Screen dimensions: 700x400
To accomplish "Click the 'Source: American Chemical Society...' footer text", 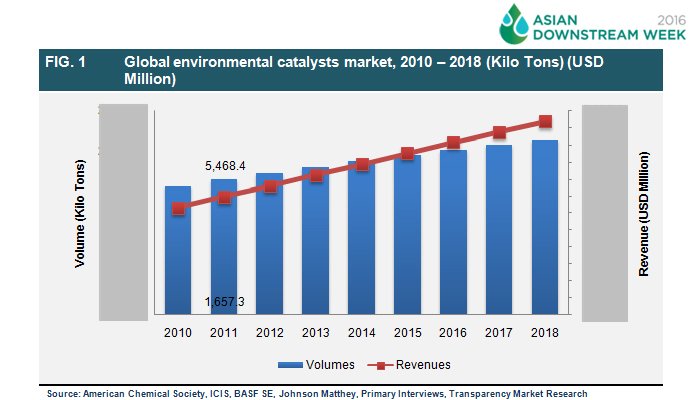I will [x=317, y=394].
